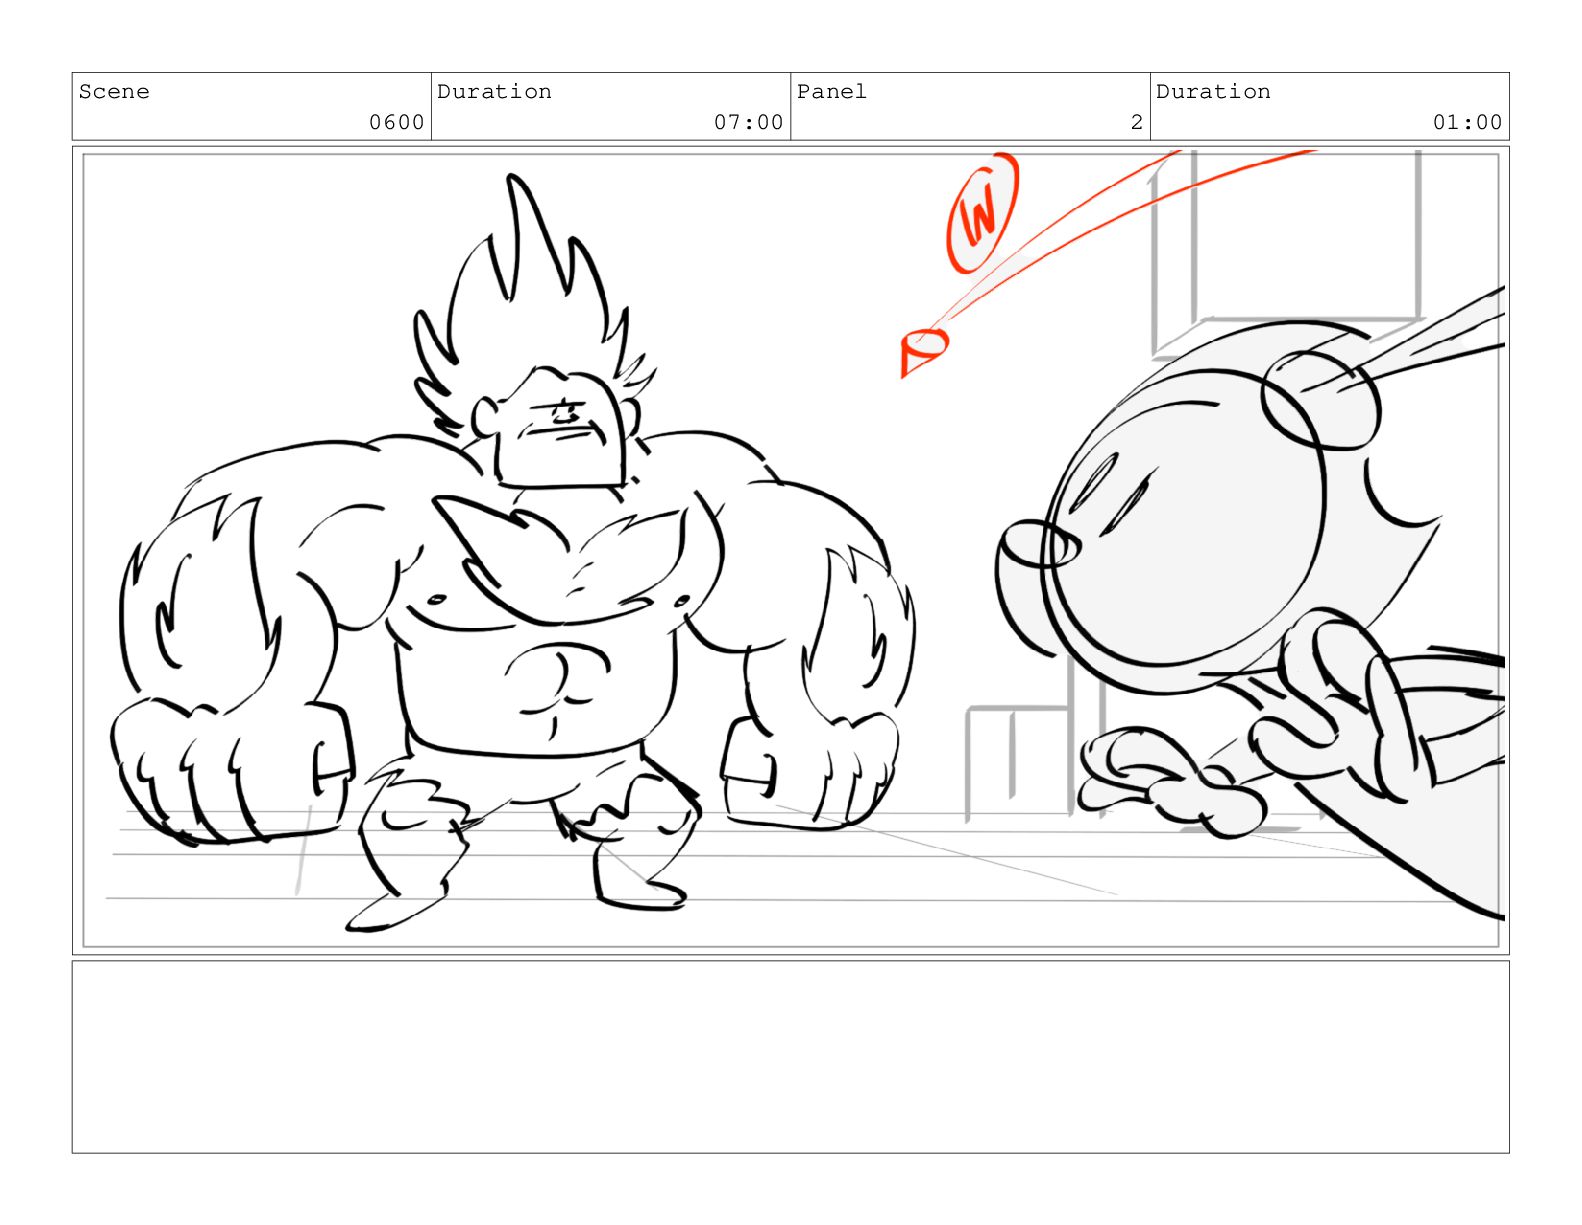Click the empty notes box below panel
The width and height of the screenshot is (1582, 1225).
[x=791, y=1057]
